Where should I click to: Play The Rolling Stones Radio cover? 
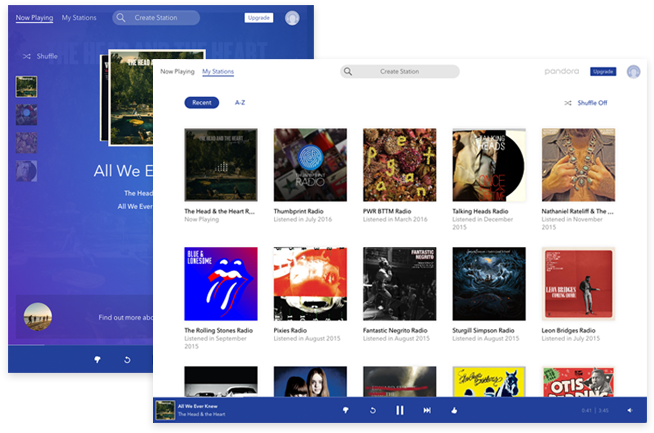(x=221, y=284)
